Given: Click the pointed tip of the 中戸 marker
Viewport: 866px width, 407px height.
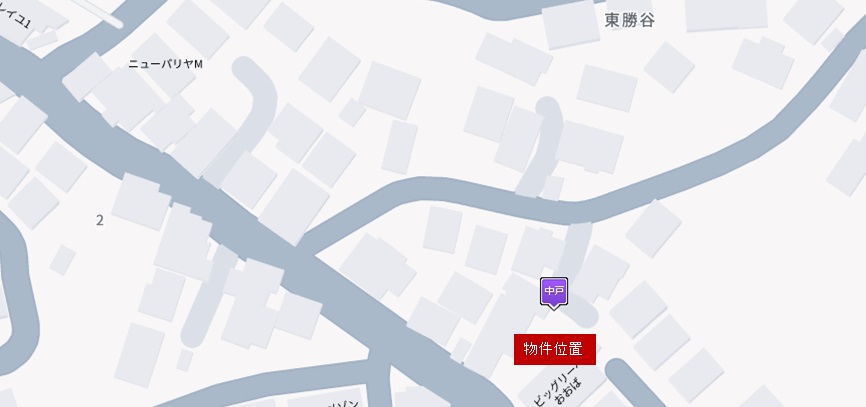Looking at the screenshot, I should click(x=554, y=309).
